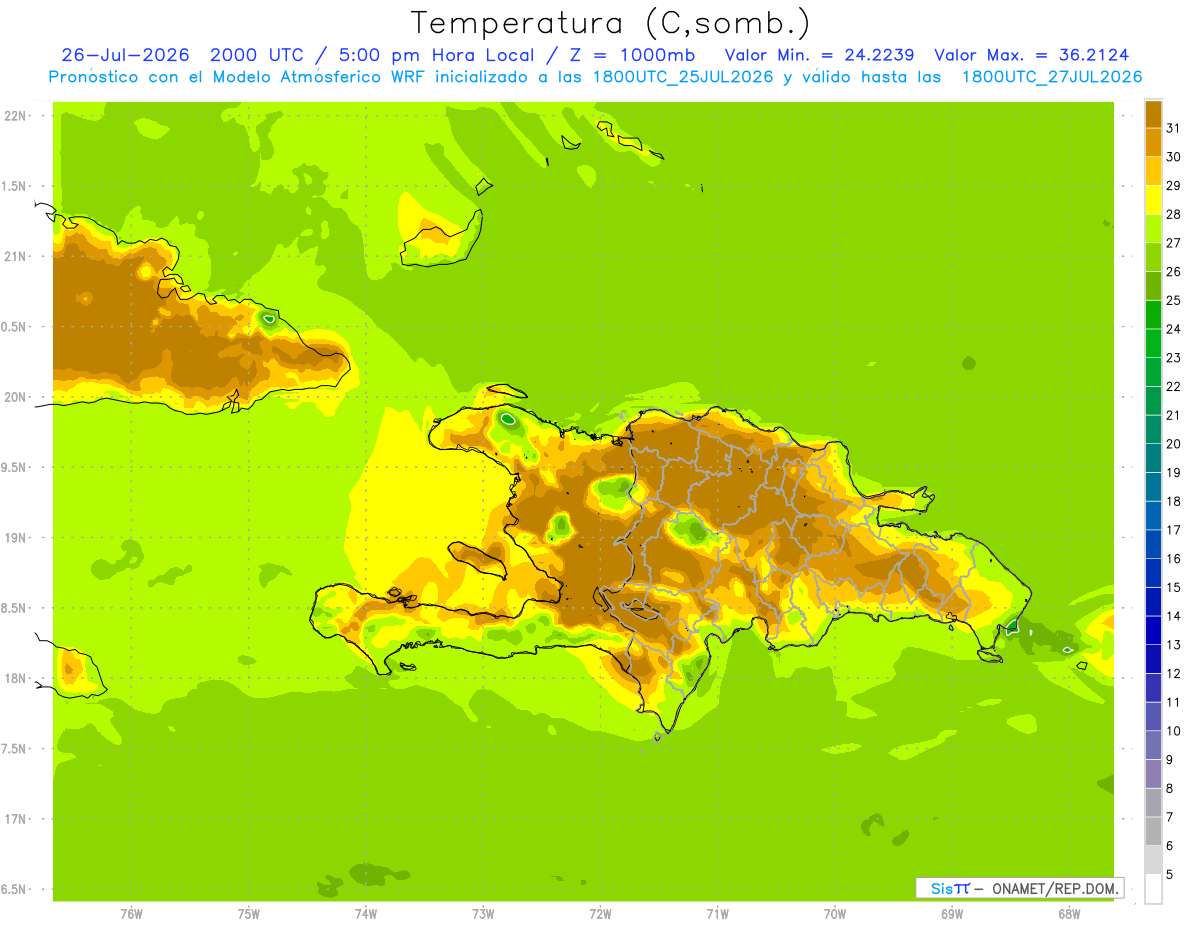Click the "70W" longitude axis label
1200x927 pixels.
[835, 914]
